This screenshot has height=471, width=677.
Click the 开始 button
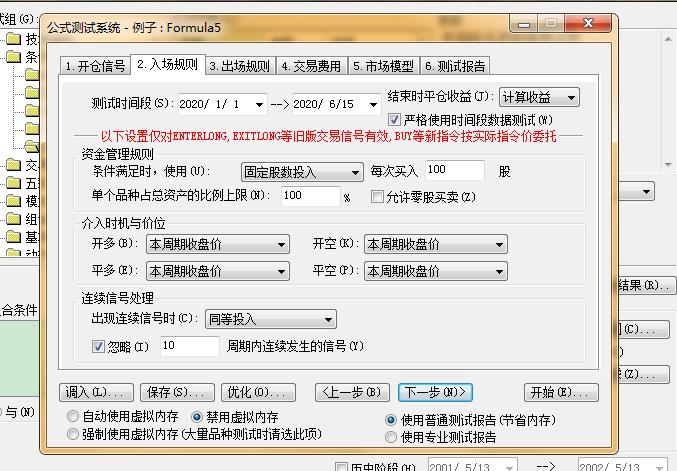[x=561, y=392]
